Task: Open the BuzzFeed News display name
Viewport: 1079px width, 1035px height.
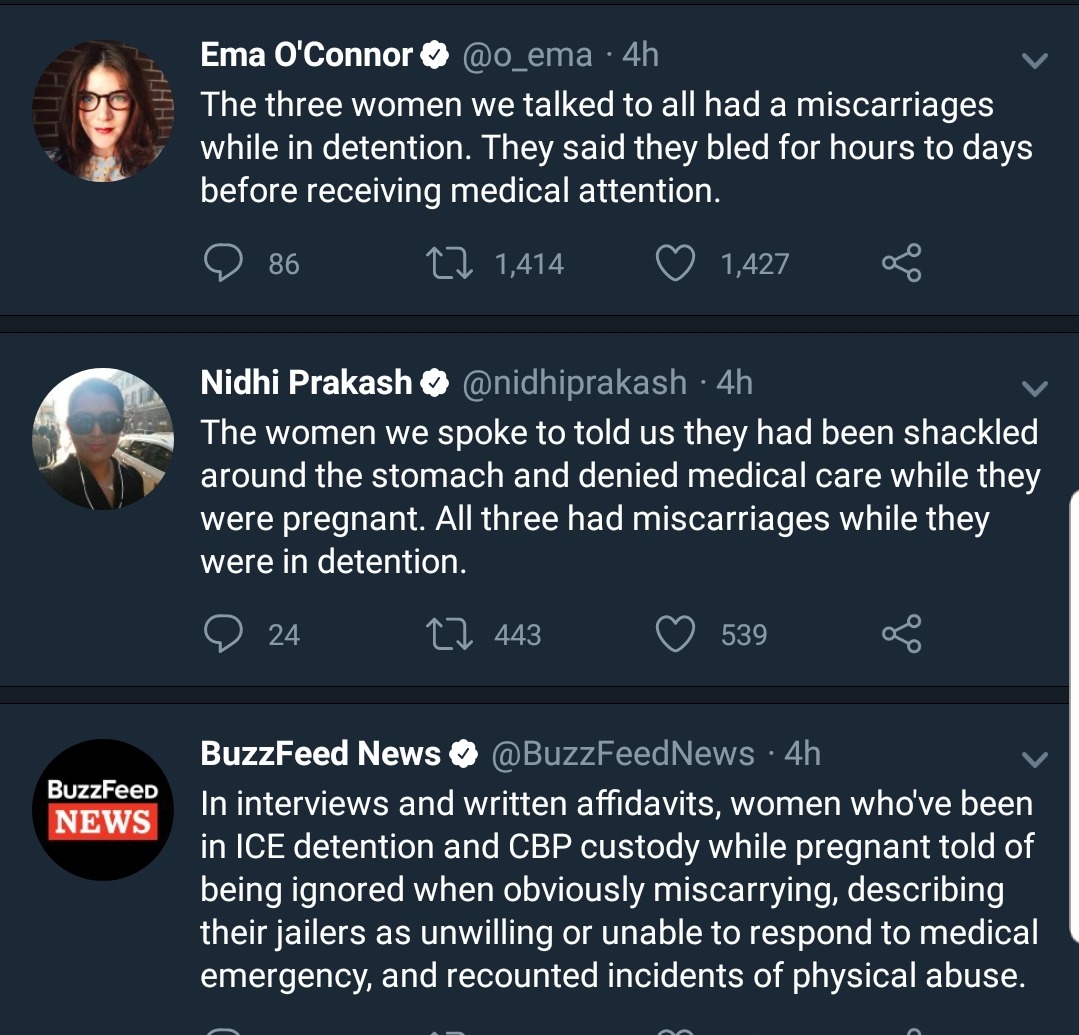Action: pyautogui.click(x=321, y=753)
